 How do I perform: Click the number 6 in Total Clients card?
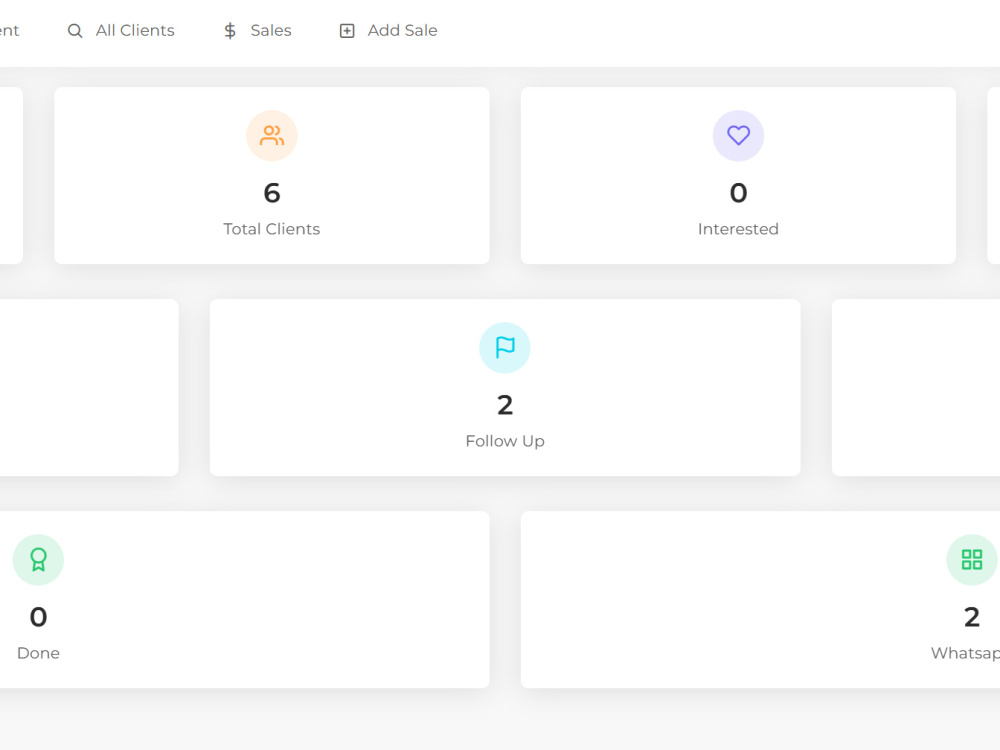pos(272,193)
